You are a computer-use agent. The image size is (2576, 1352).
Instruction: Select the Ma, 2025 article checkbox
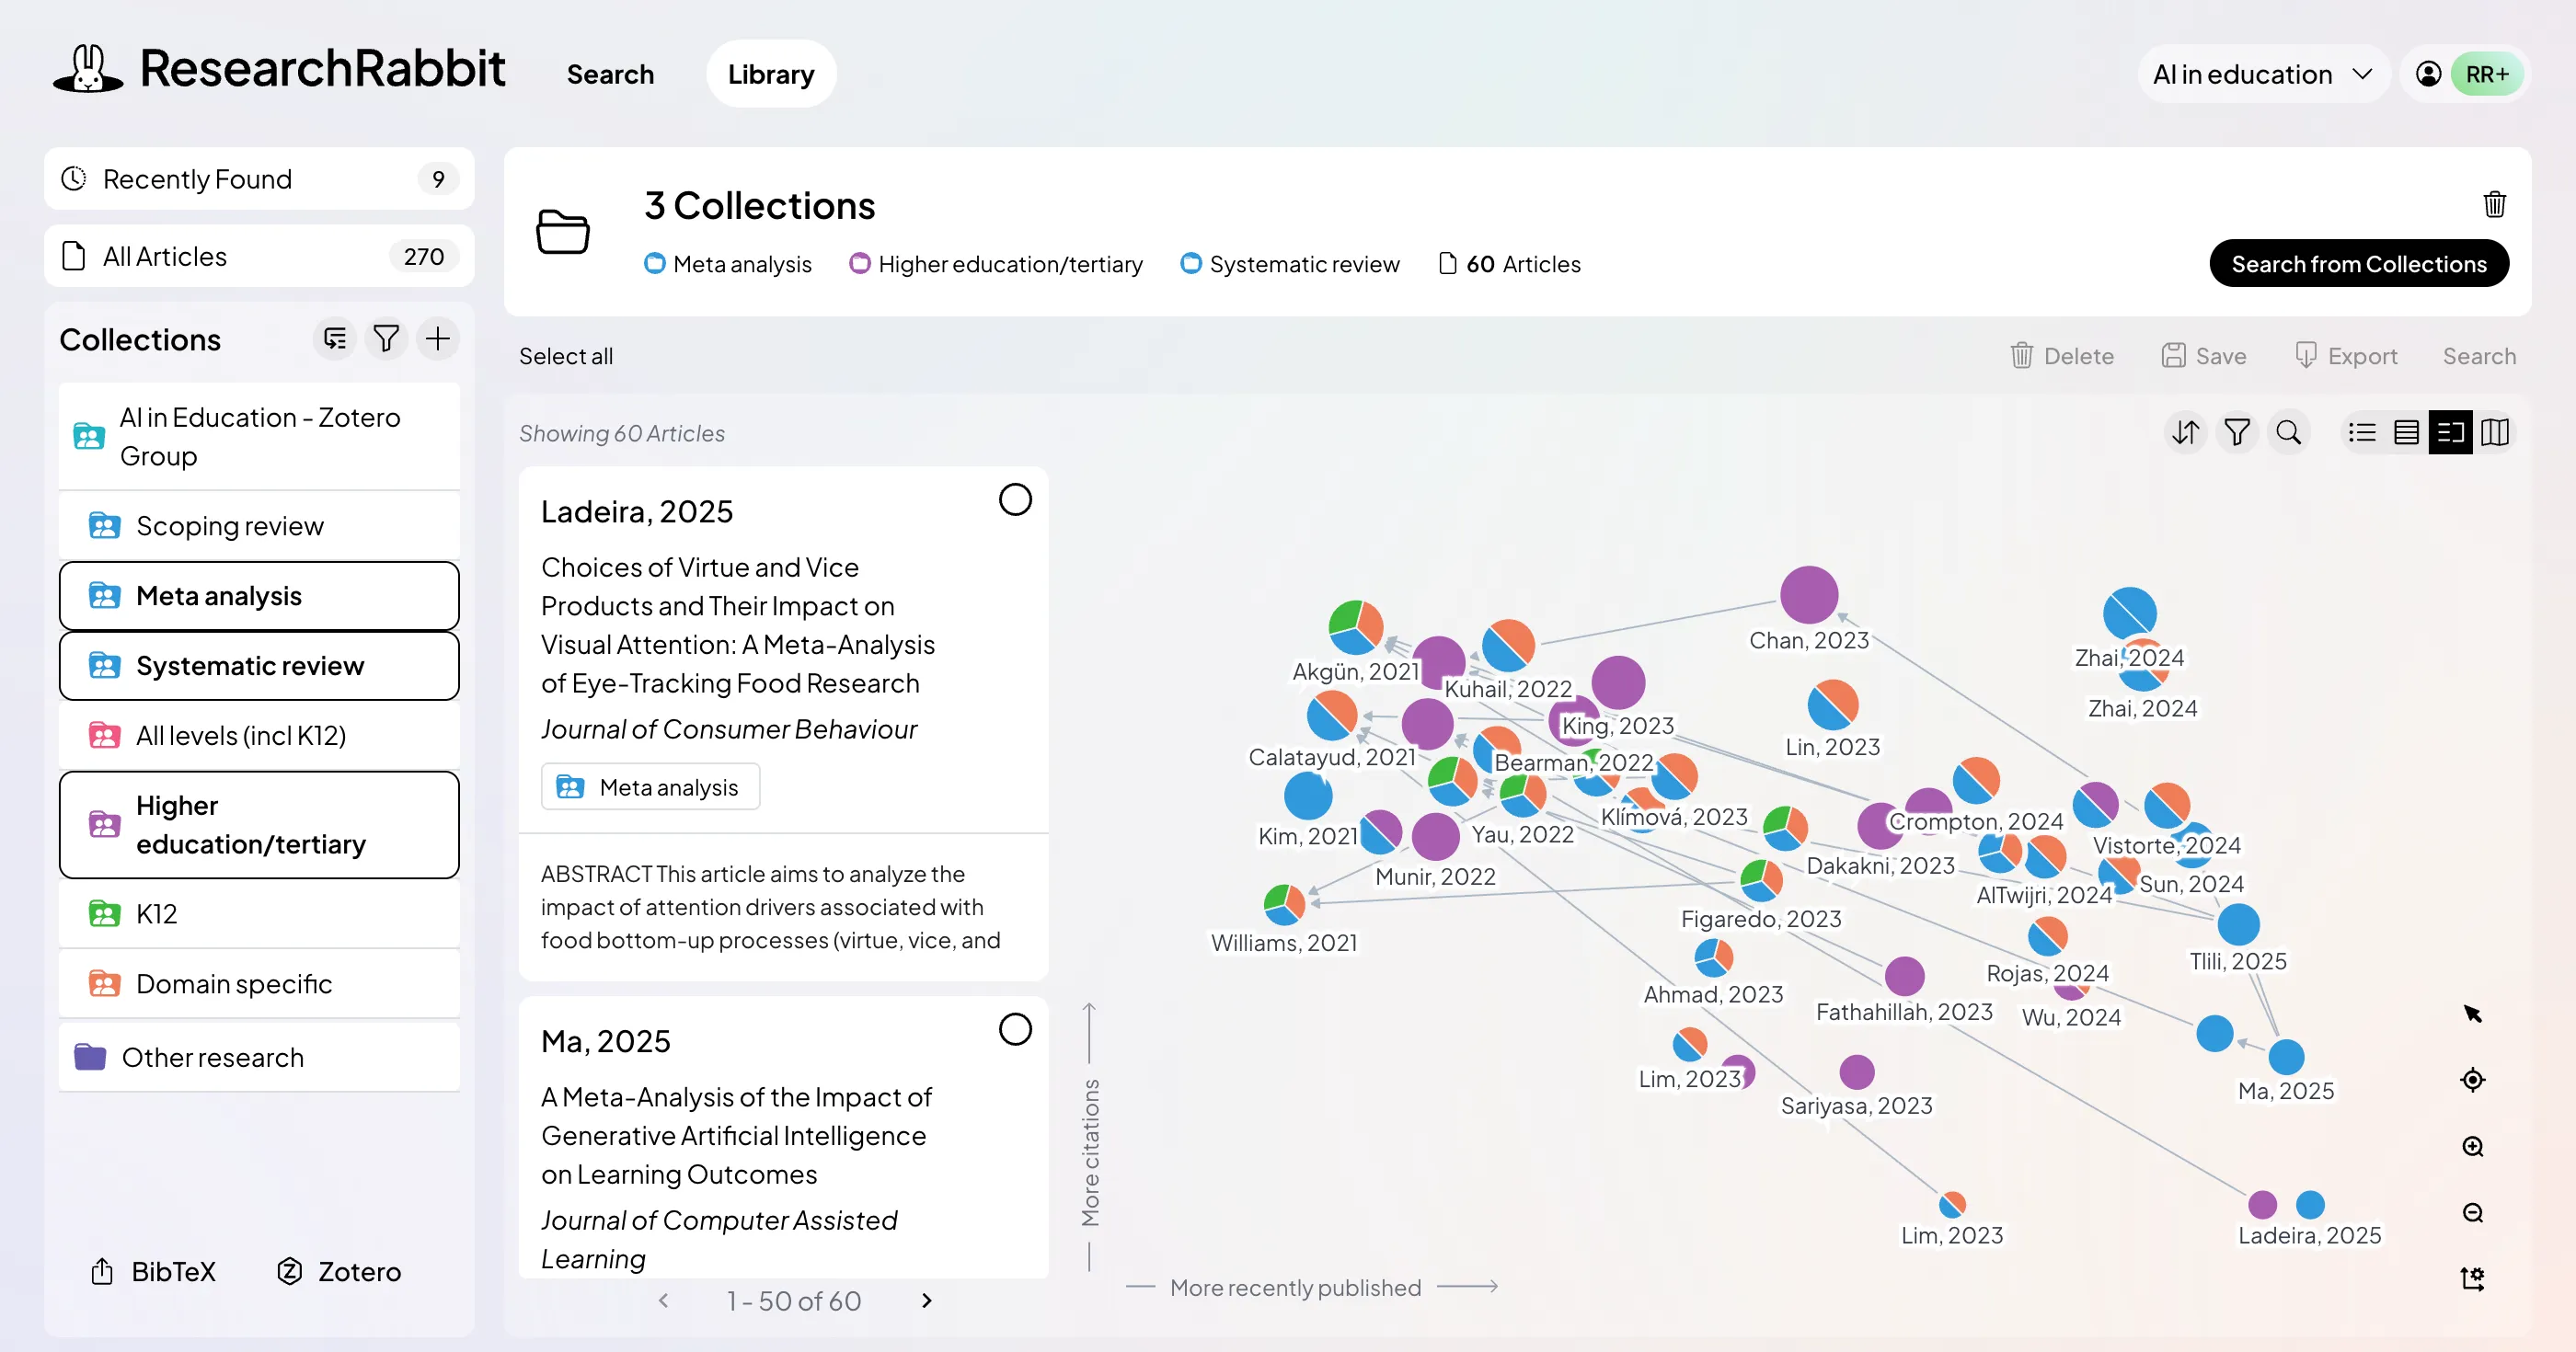pyautogui.click(x=1016, y=1029)
